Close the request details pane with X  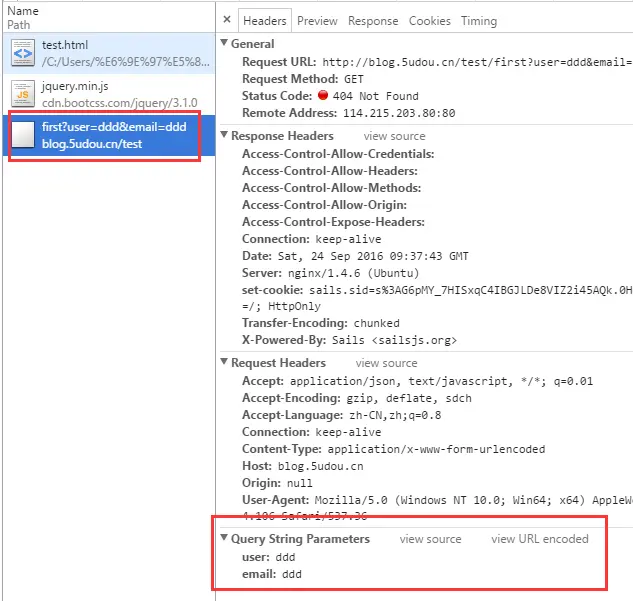point(227,19)
